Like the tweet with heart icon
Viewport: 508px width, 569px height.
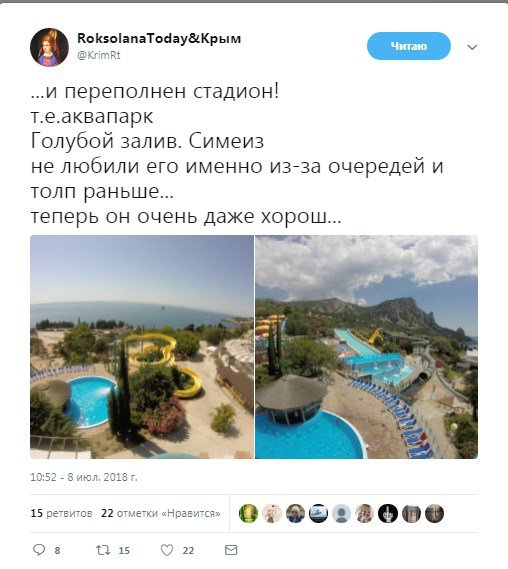[167, 550]
